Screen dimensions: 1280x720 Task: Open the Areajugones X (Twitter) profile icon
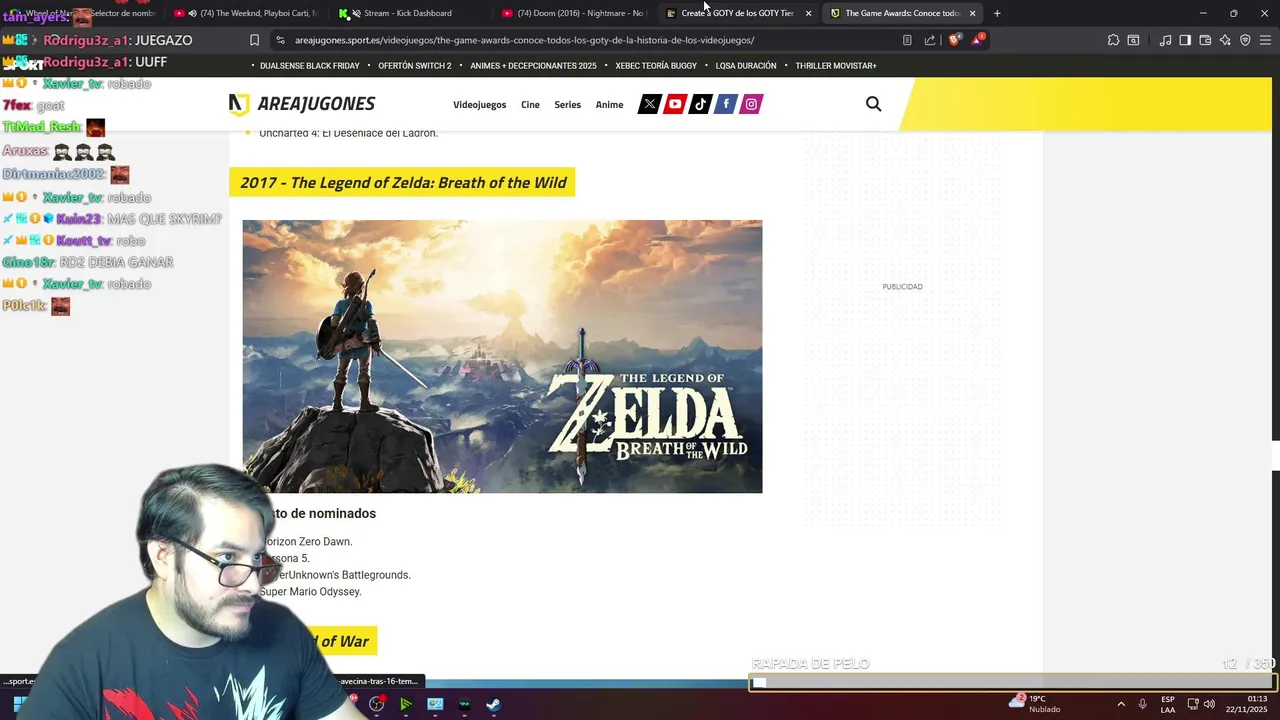point(649,104)
